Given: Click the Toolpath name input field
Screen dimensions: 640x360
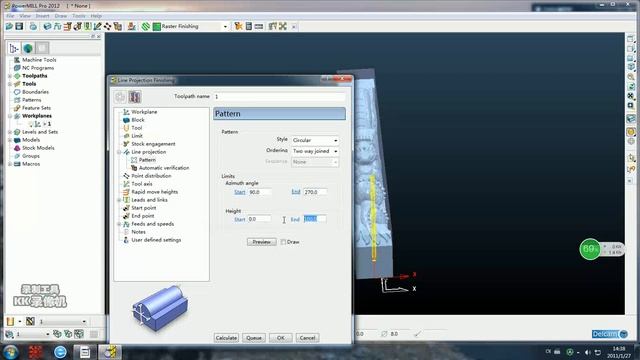Looking at the screenshot, I should tap(279, 97).
